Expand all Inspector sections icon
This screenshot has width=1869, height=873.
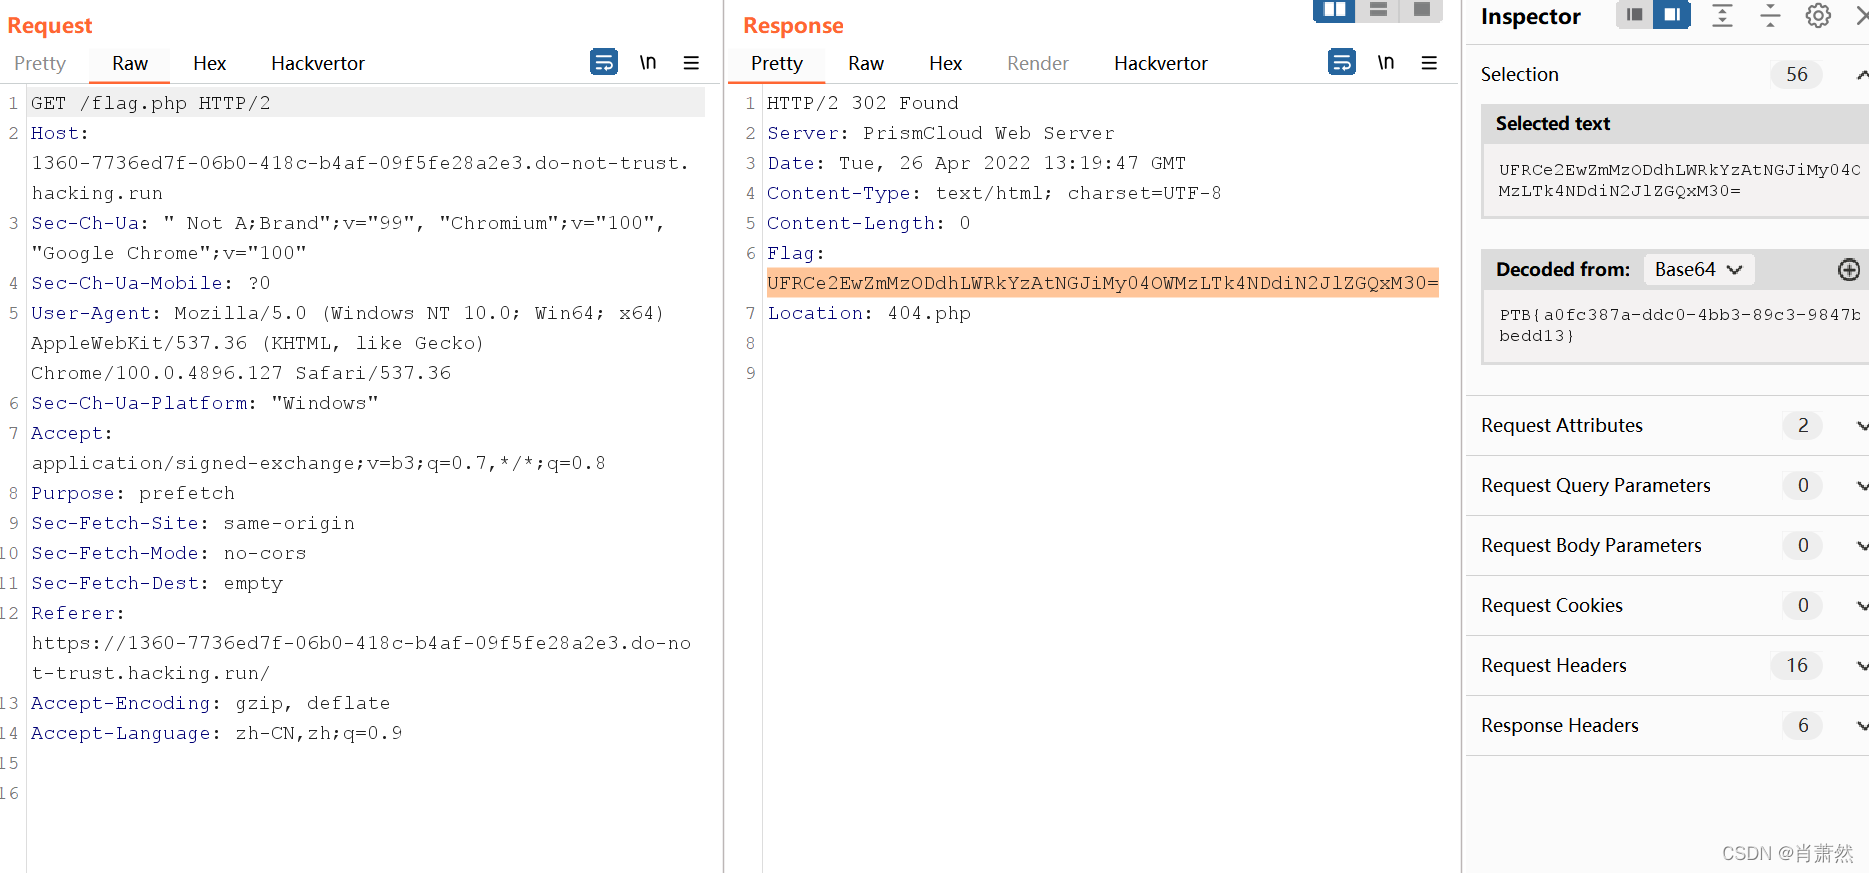pos(1722,15)
